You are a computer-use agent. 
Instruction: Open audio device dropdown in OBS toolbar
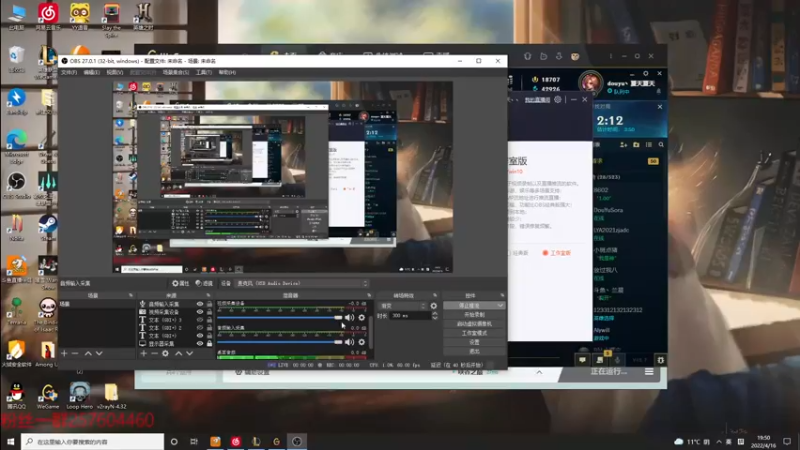(x=302, y=283)
